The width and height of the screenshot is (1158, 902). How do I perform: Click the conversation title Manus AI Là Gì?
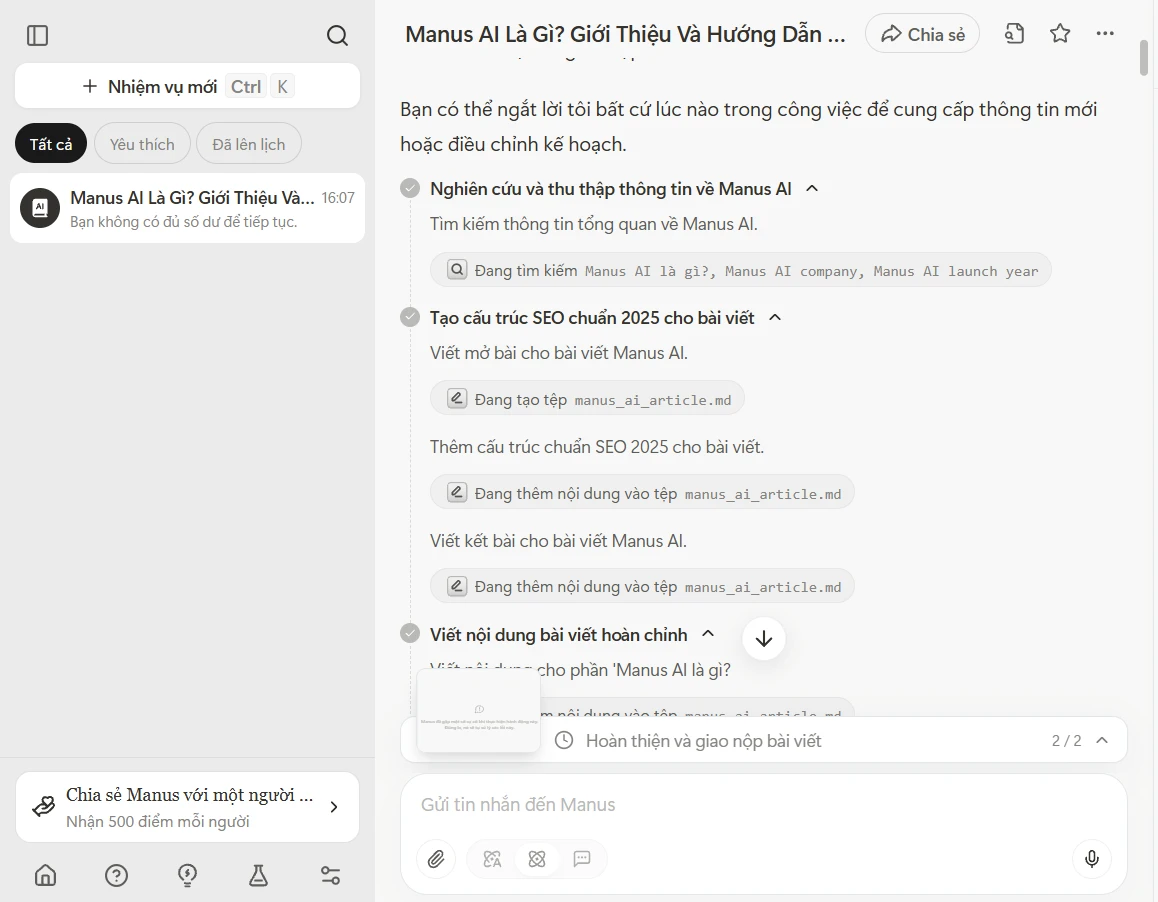(626, 35)
